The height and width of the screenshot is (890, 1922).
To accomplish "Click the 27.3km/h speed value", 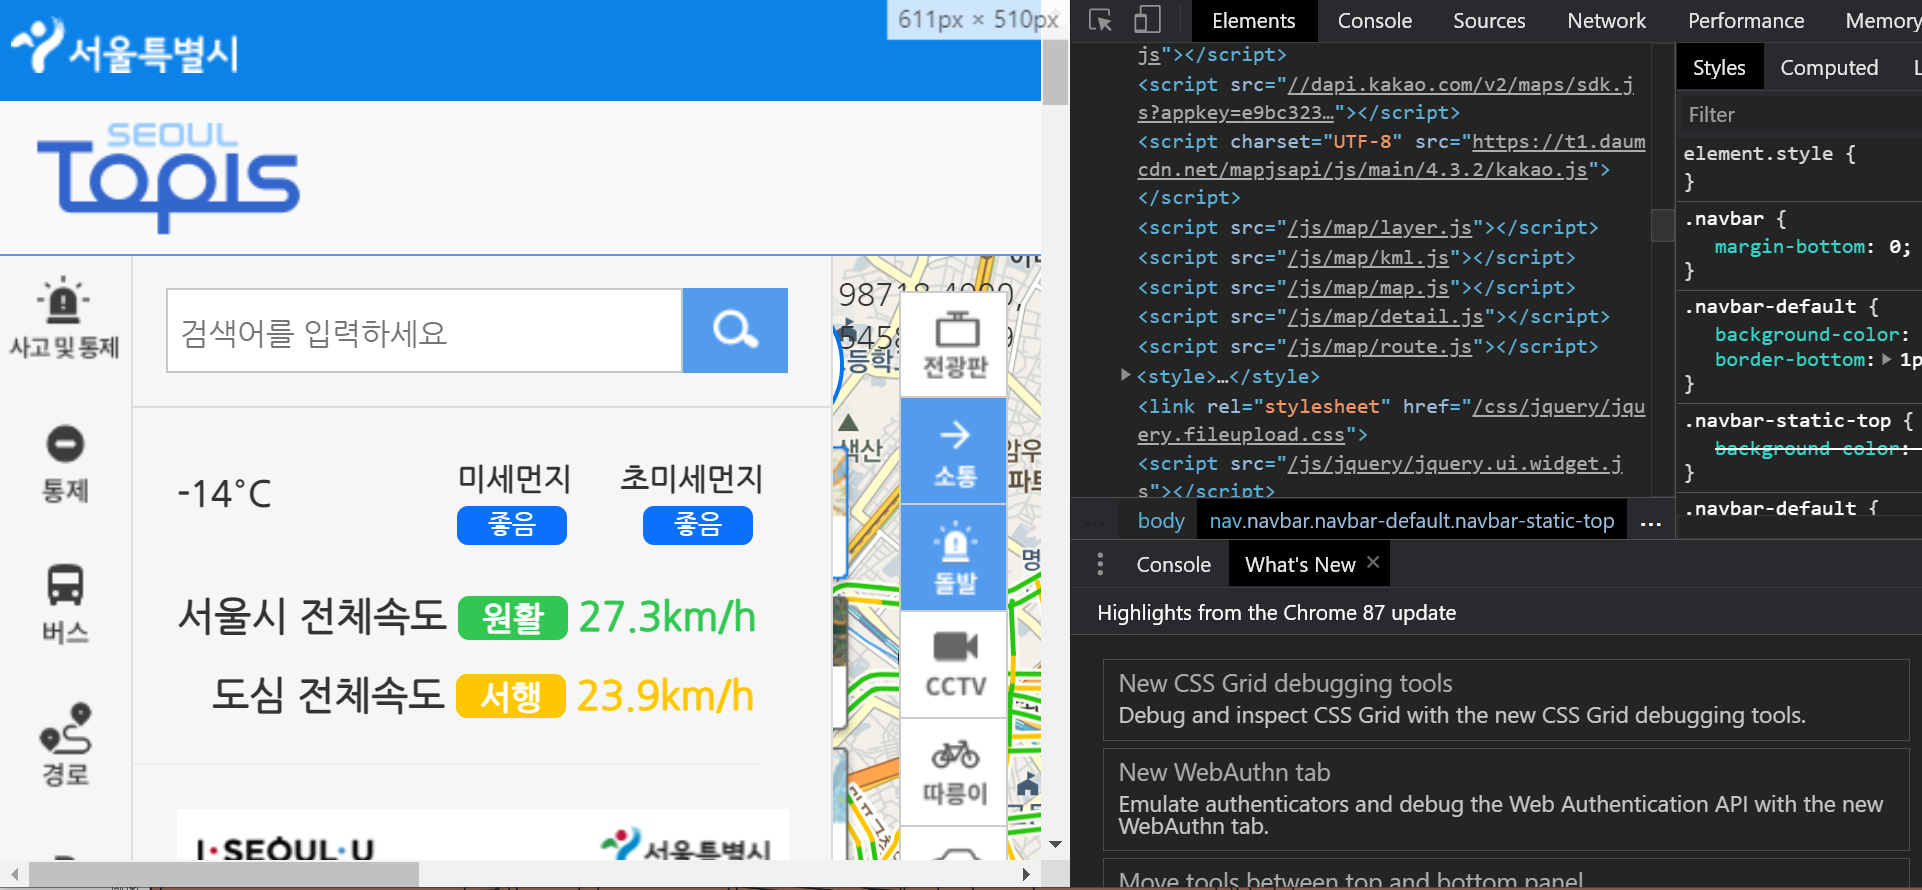I will click(667, 617).
